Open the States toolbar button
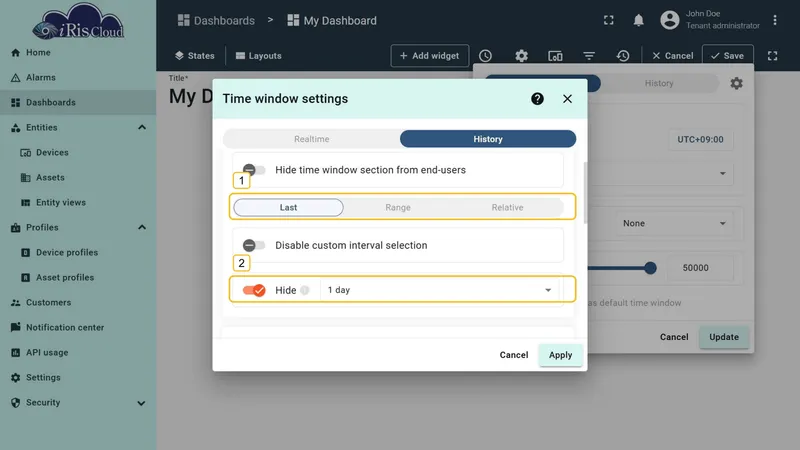 coord(194,56)
